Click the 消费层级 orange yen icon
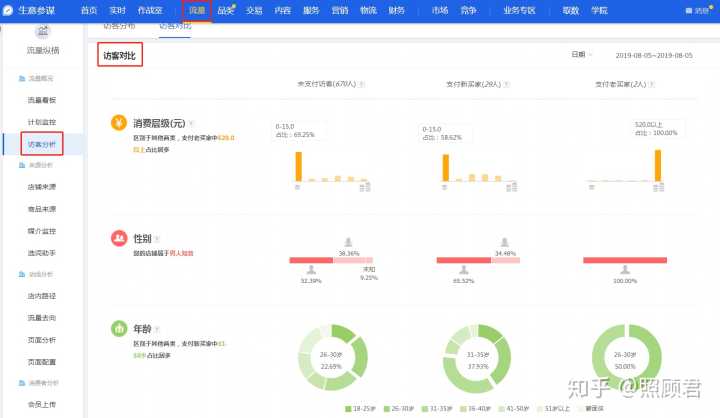 click(x=119, y=123)
